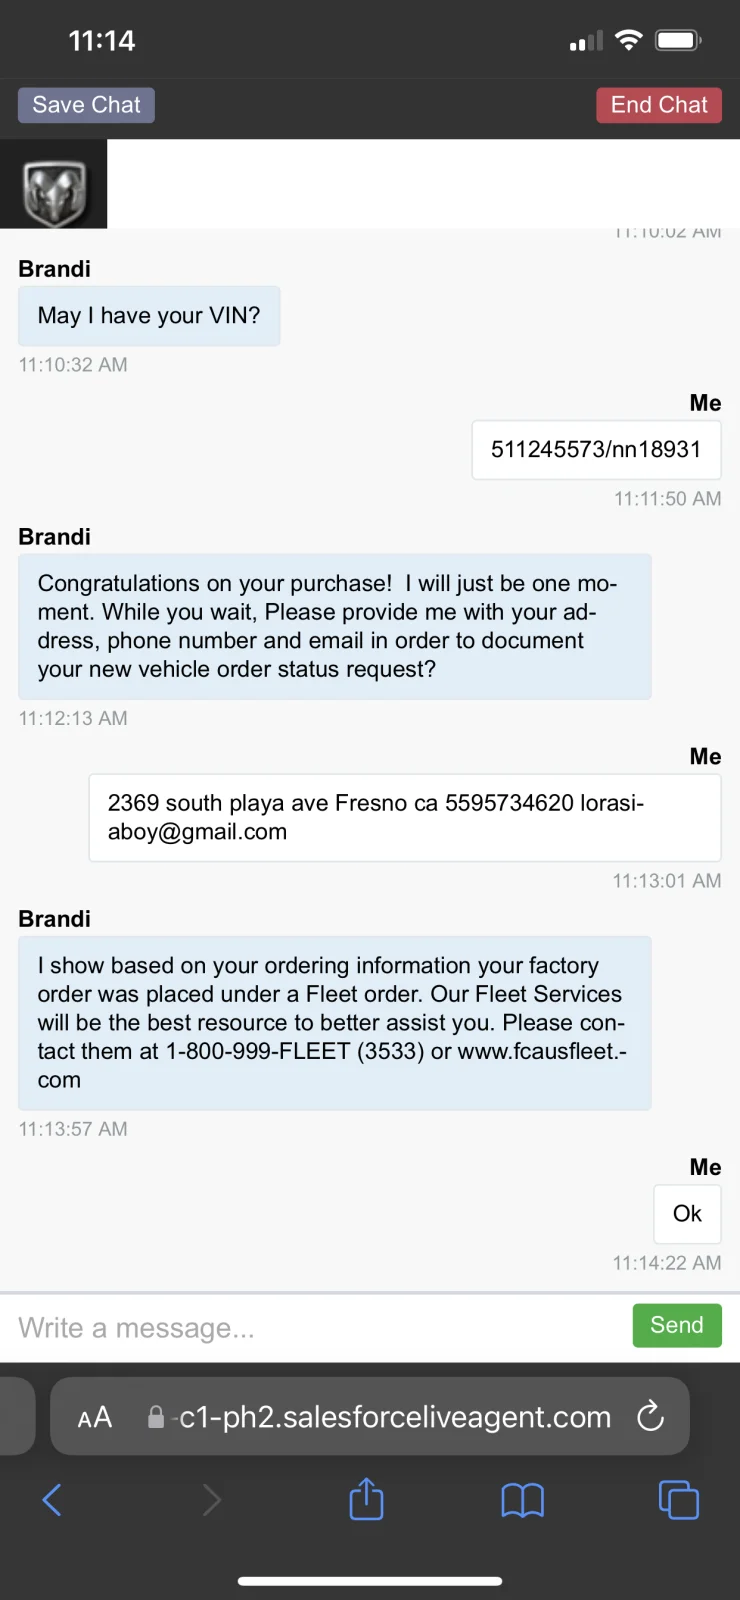Tap the salesforceliveagent.com address bar

(395, 1417)
